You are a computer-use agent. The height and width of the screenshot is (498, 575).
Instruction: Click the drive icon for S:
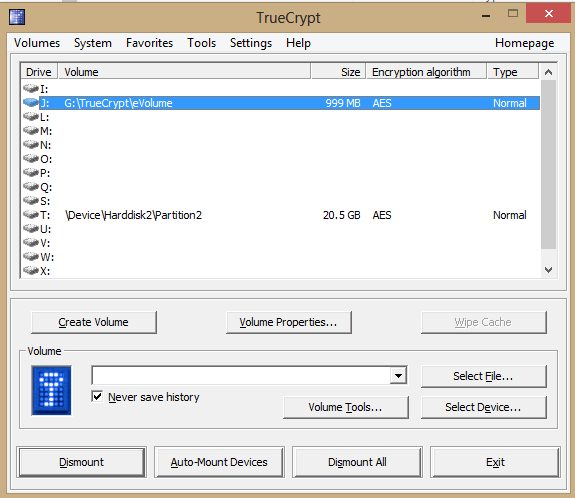click(x=31, y=201)
